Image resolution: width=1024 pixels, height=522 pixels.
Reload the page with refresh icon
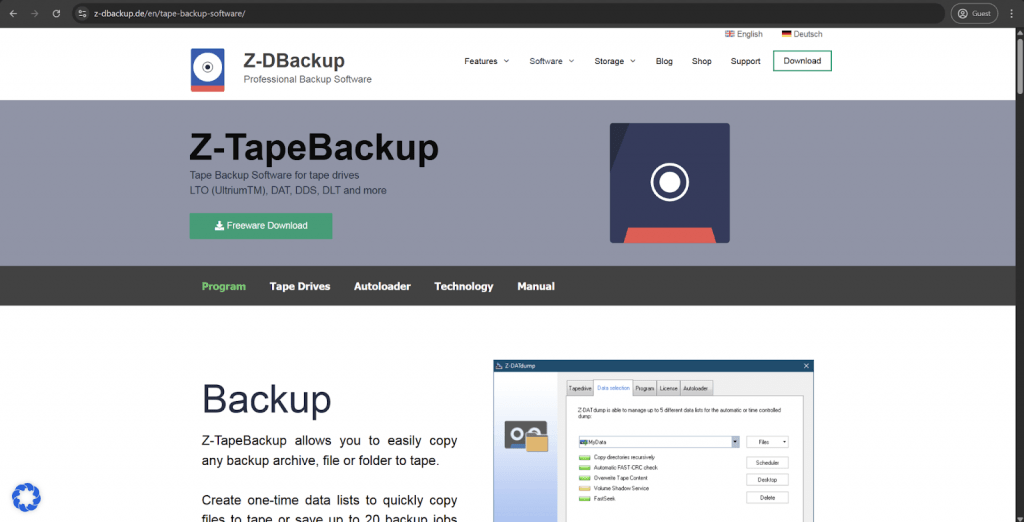[x=56, y=14]
